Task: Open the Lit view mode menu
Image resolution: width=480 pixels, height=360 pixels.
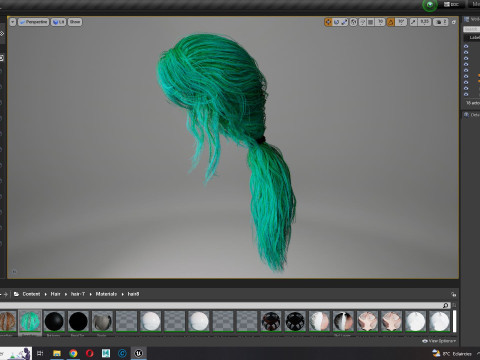Action: point(58,22)
